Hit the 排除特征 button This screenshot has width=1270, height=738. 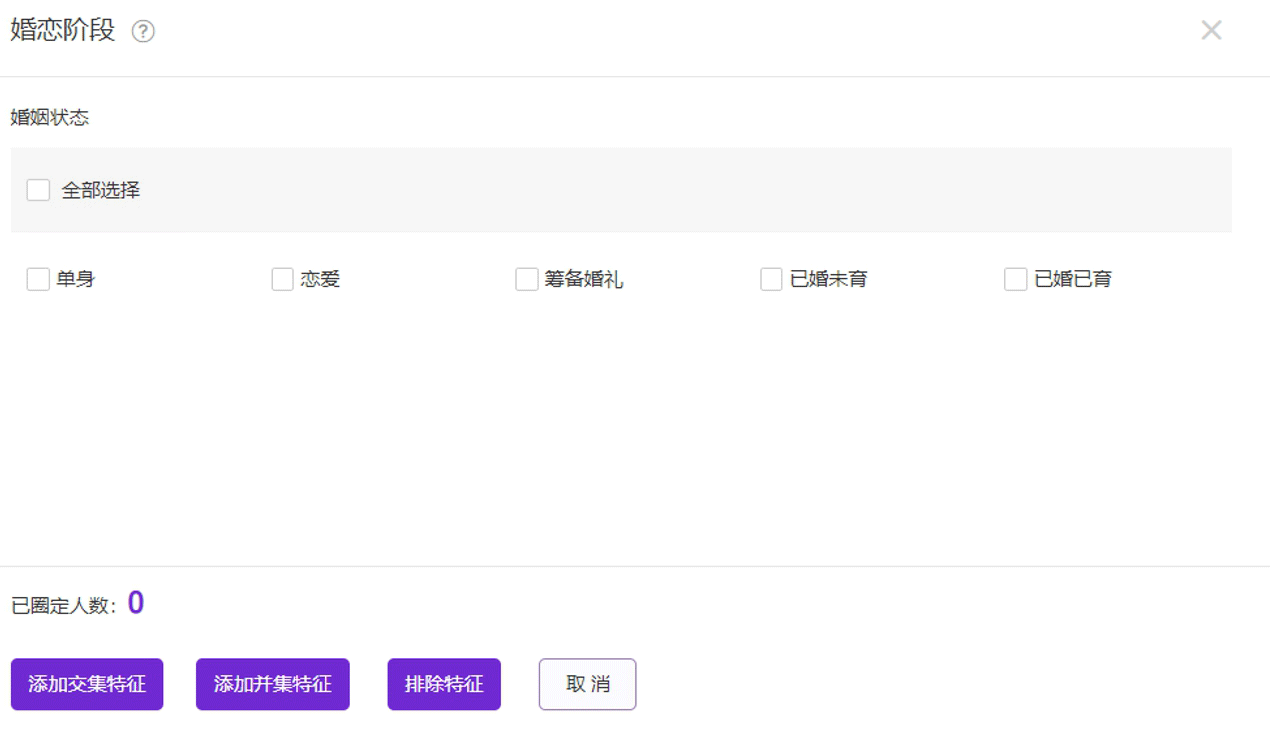point(444,684)
